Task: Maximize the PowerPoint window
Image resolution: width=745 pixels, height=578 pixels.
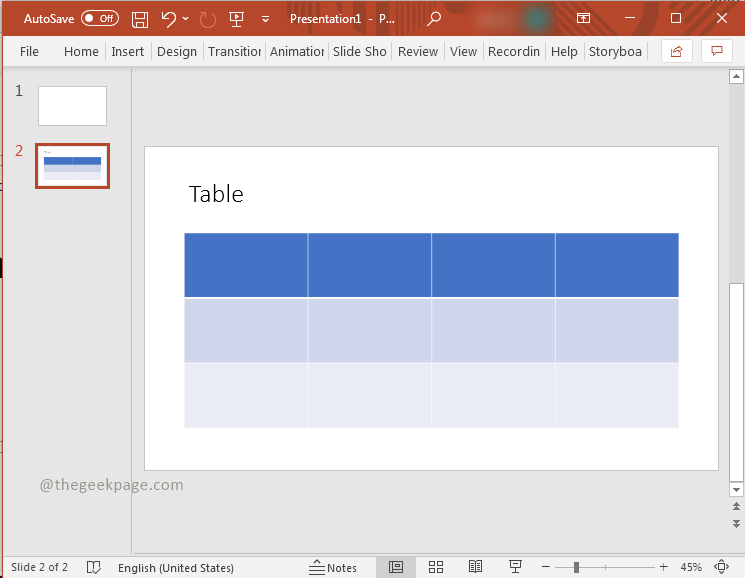Action: (x=676, y=18)
